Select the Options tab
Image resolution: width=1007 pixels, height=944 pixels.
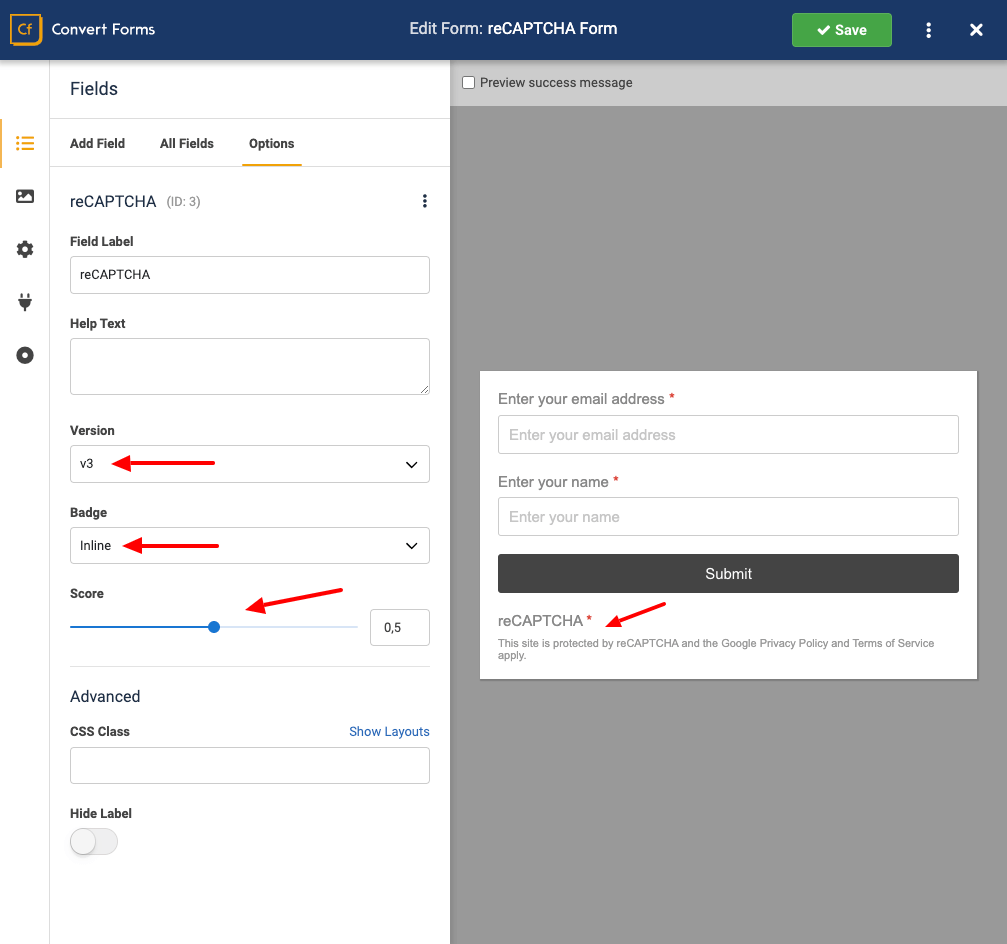tap(272, 143)
